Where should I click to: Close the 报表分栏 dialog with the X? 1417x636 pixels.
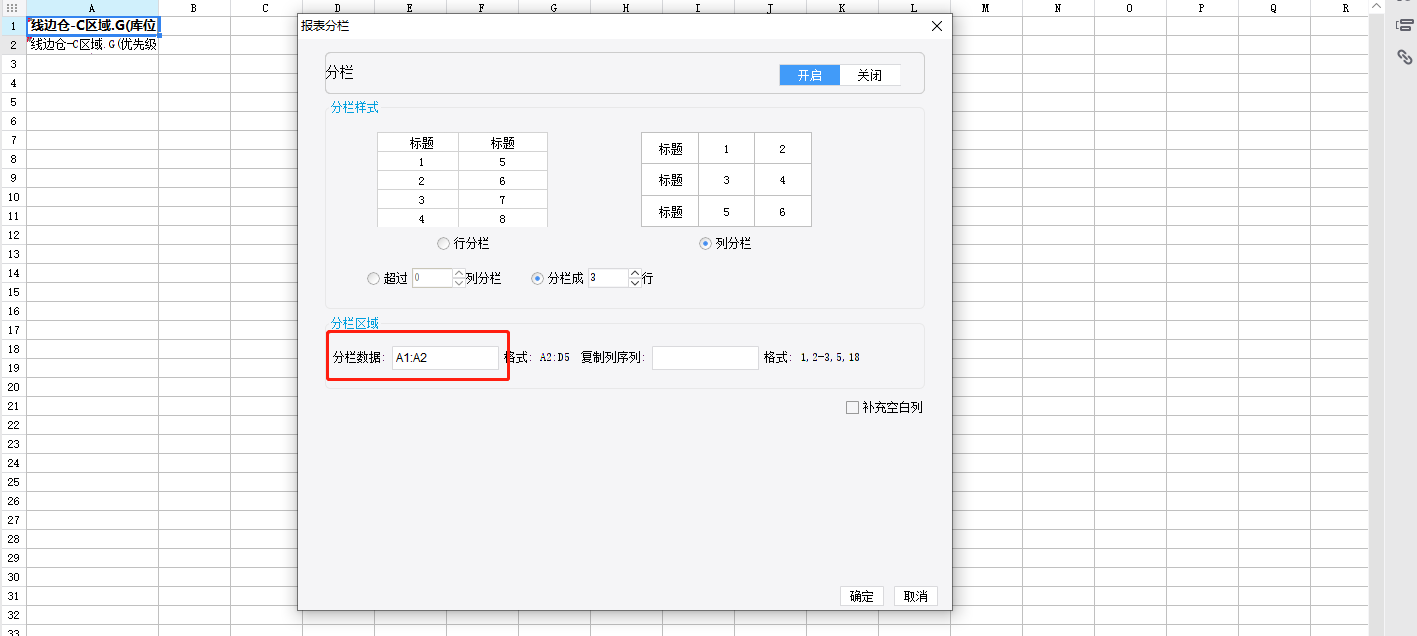(937, 26)
